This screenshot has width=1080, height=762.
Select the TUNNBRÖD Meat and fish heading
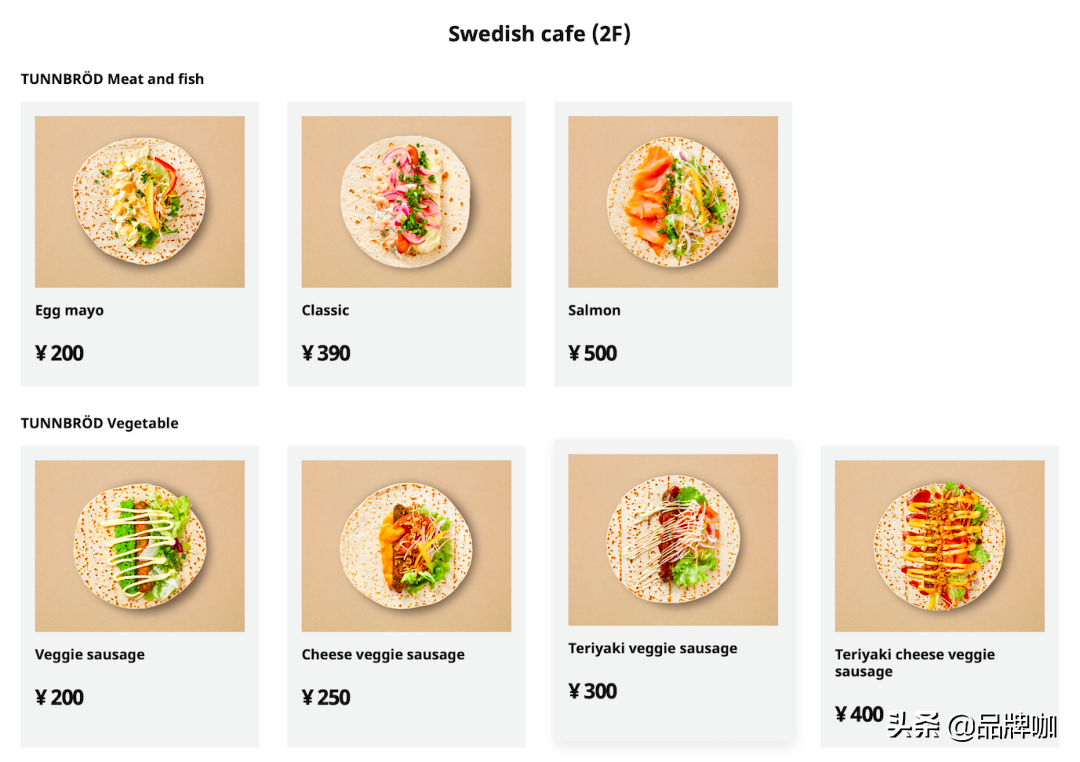tap(112, 79)
